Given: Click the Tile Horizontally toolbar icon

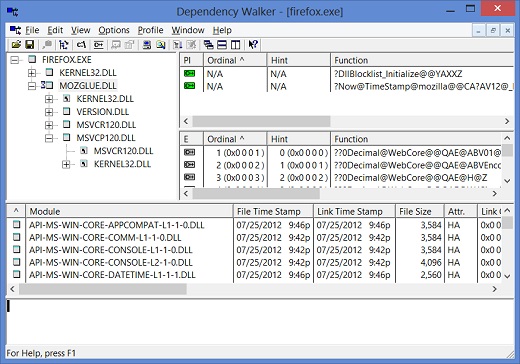Looking at the screenshot, I should [x=222, y=44].
